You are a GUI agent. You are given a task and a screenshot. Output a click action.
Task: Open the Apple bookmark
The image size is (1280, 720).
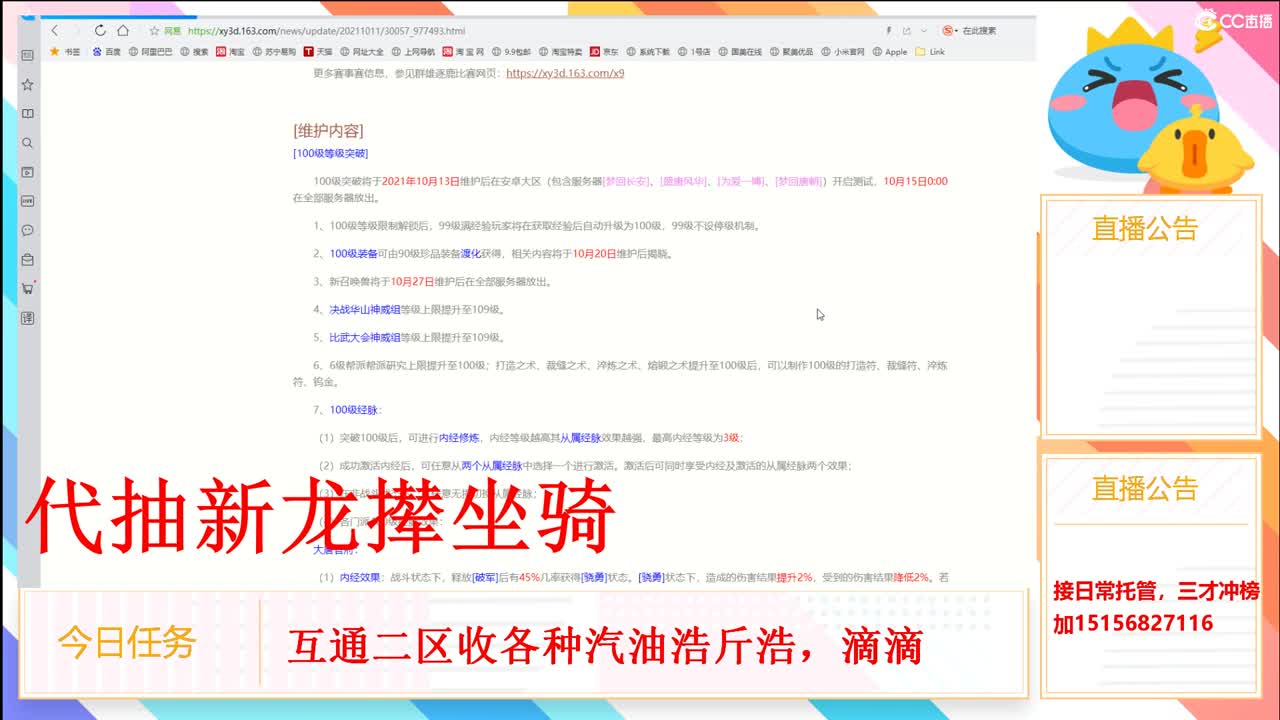891,52
